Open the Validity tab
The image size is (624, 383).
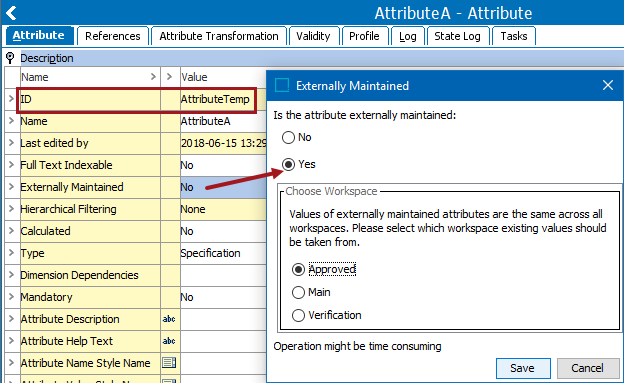click(313, 36)
